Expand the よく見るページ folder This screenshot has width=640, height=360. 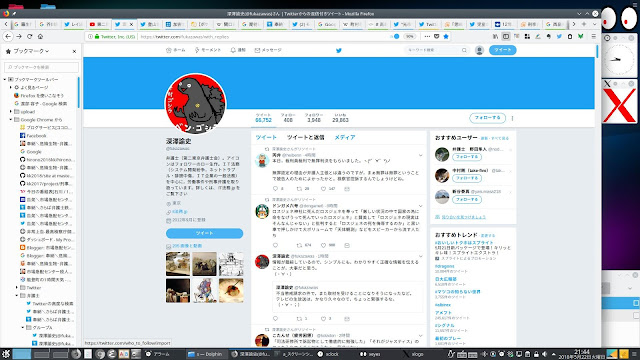[11, 87]
